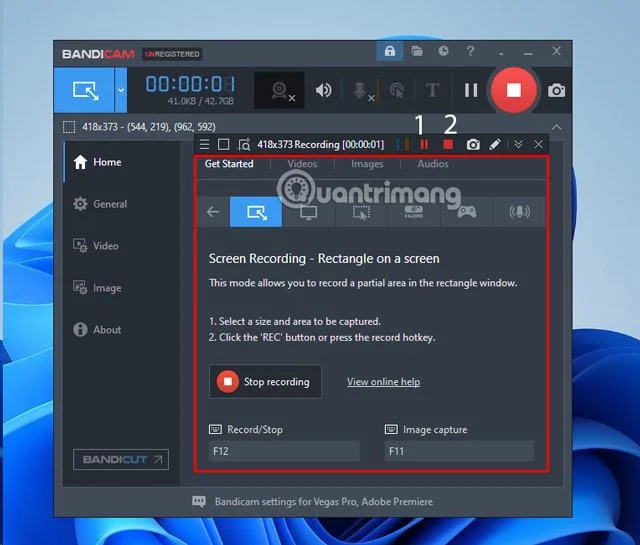Click the back arrow in mode bar
Screen dimensions: 640x545
tap(213, 212)
